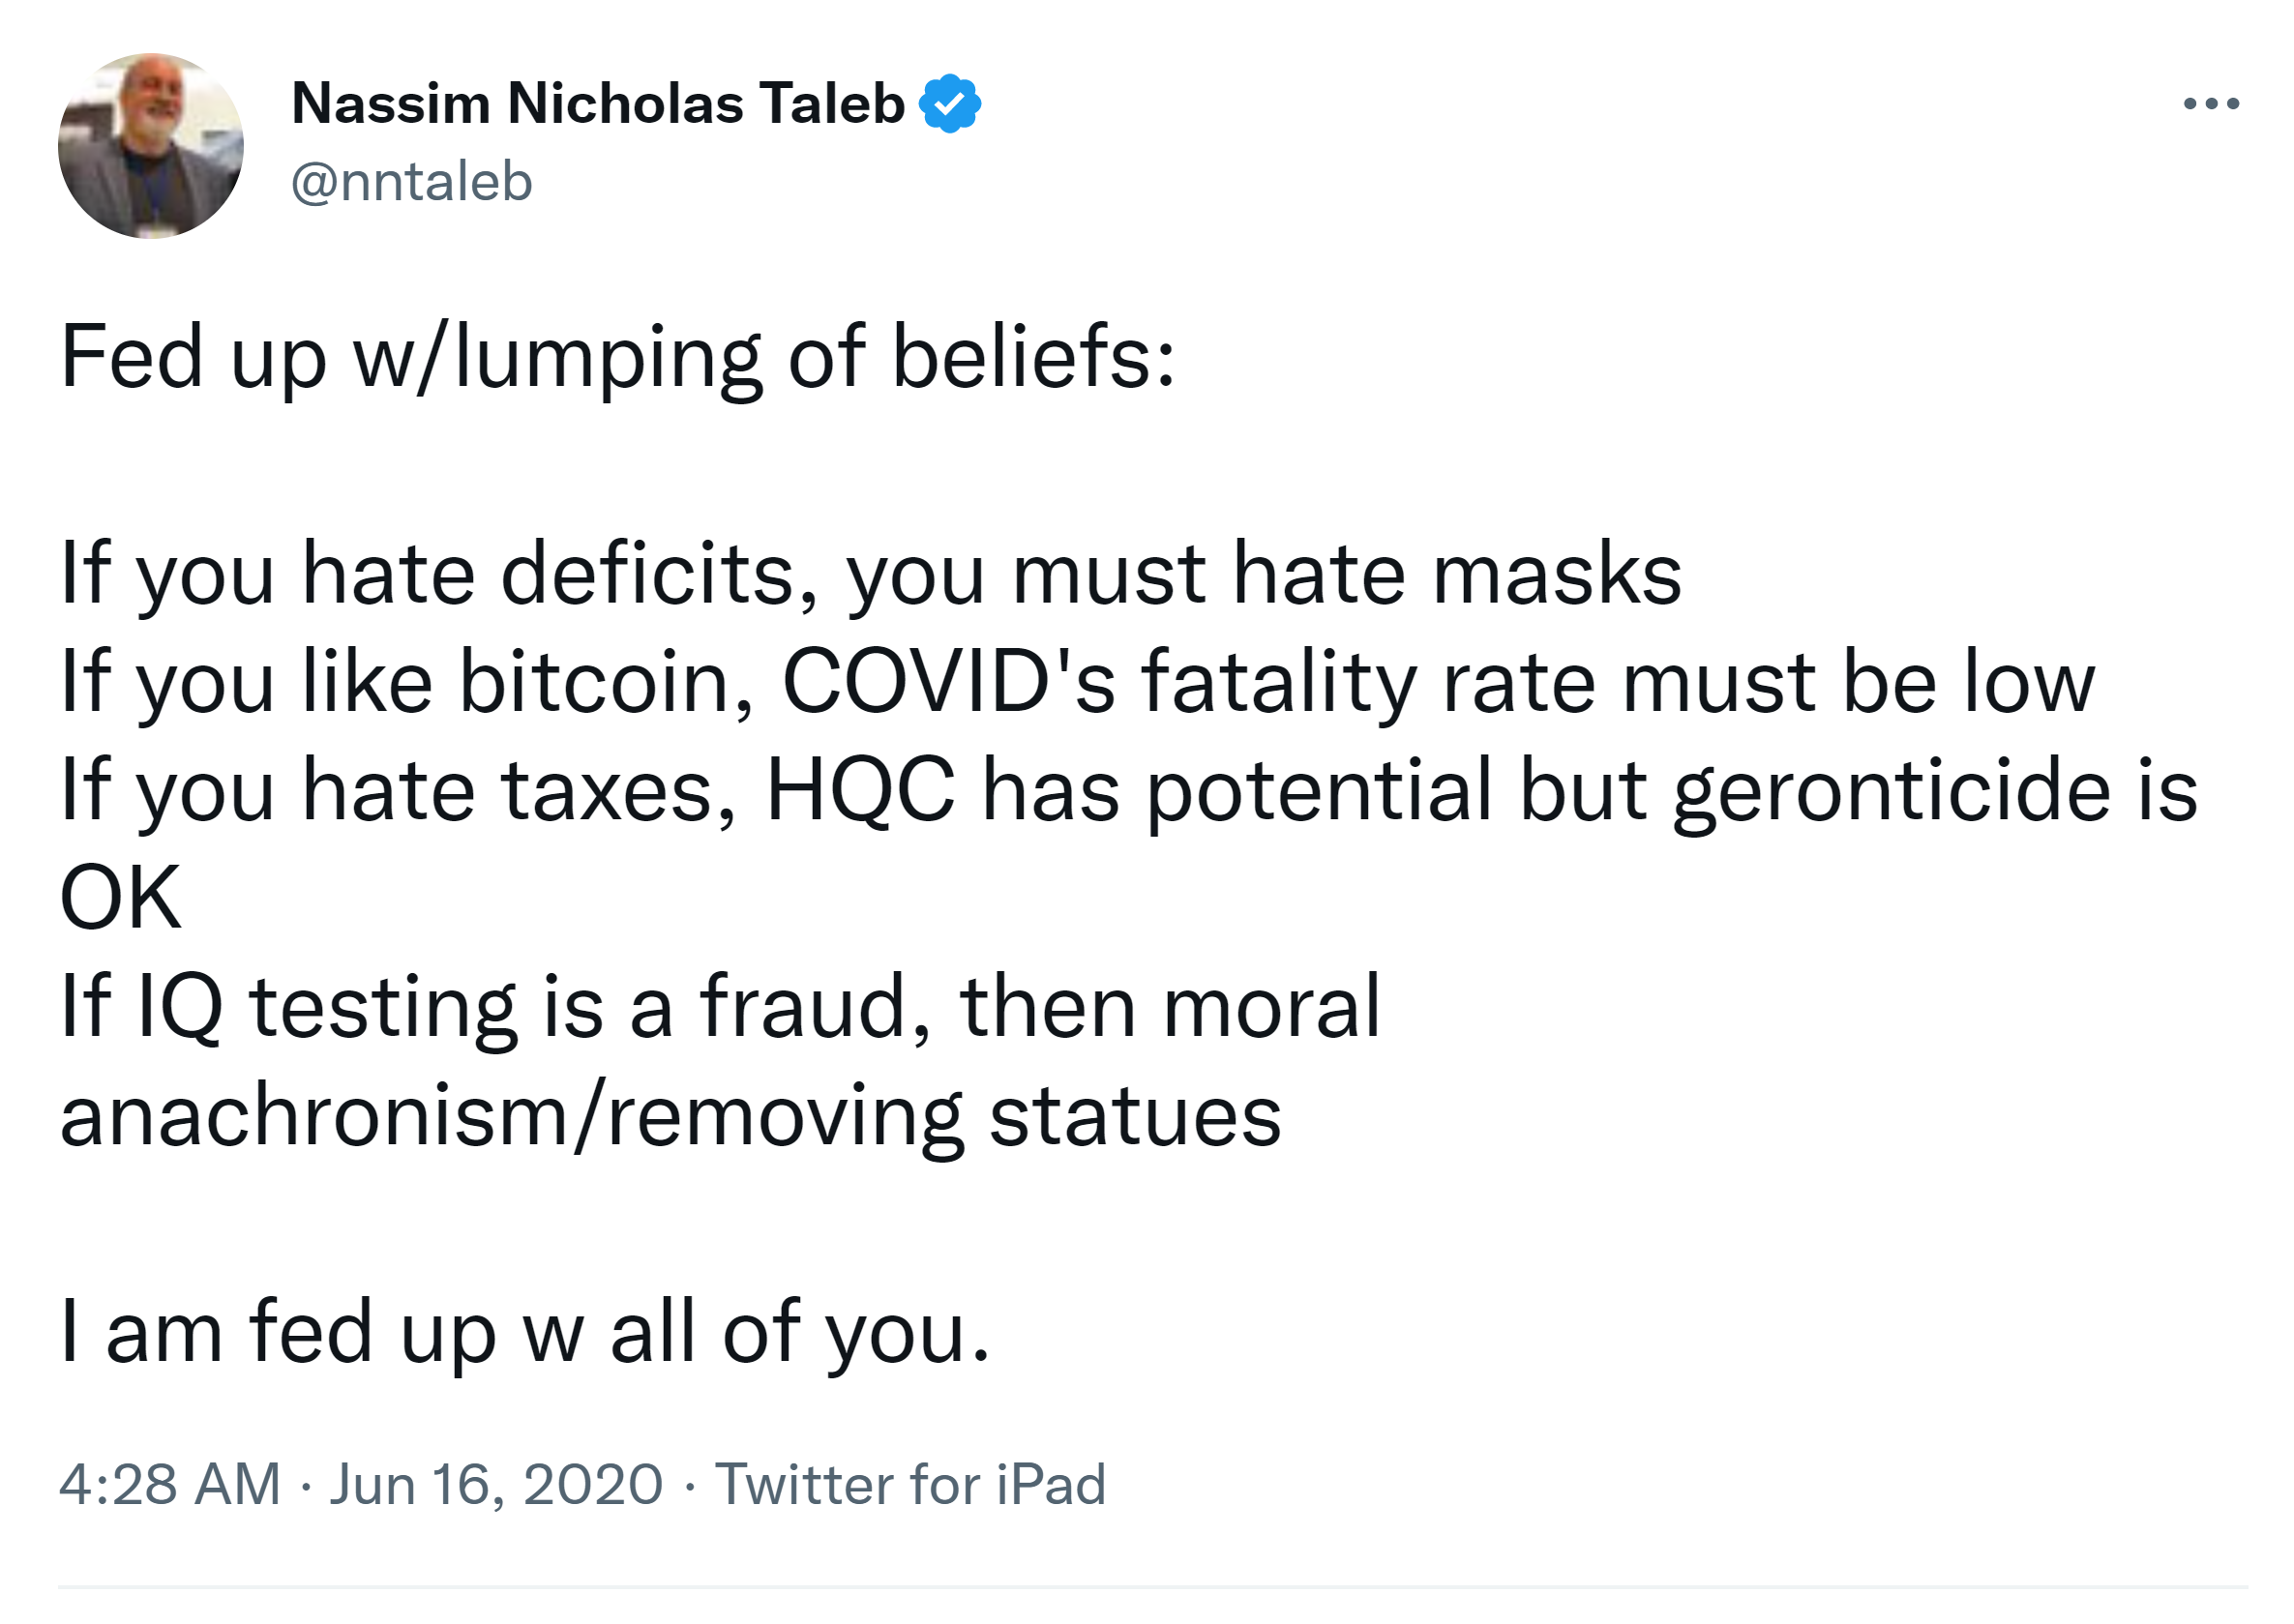Image resolution: width=2294 pixels, height=1624 pixels.
Task: Click the 4:28 AM timestamp
Action: coord(170,1483)
